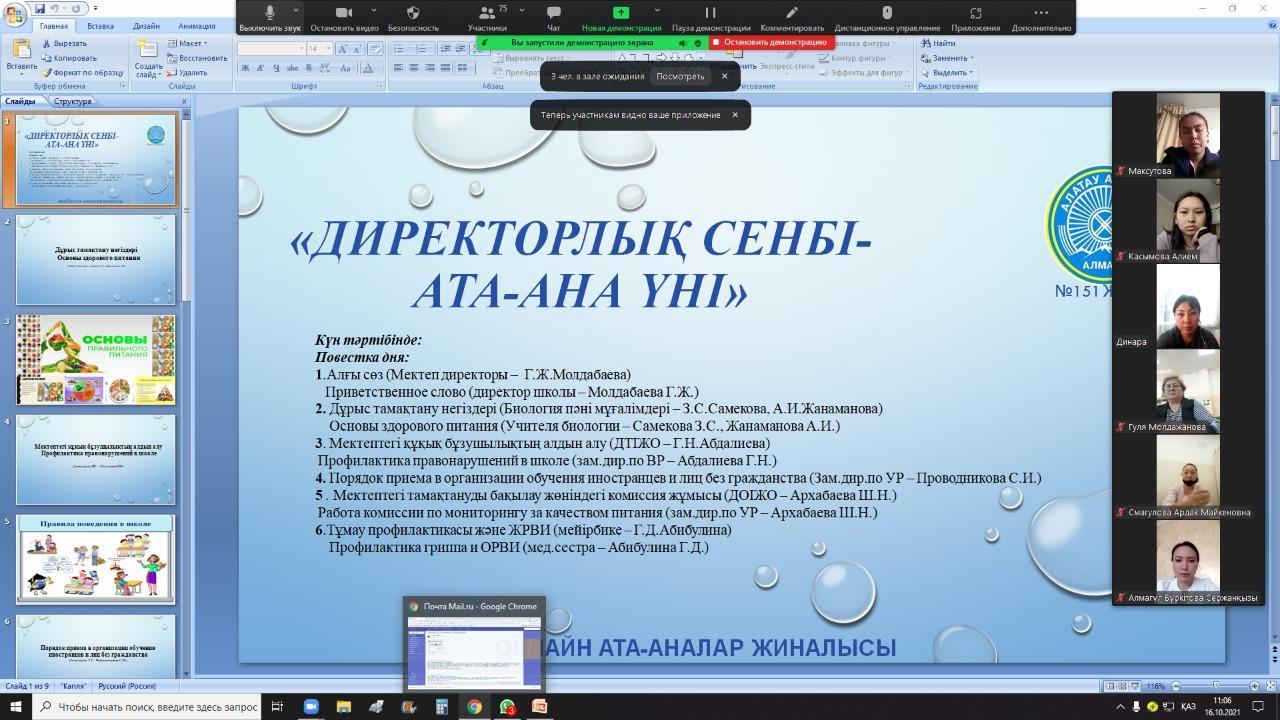The height and width of the screenshot is (720, 1280).
Task: Open the Participants panel
Action: pyautogui.click(x=487, y=14)
